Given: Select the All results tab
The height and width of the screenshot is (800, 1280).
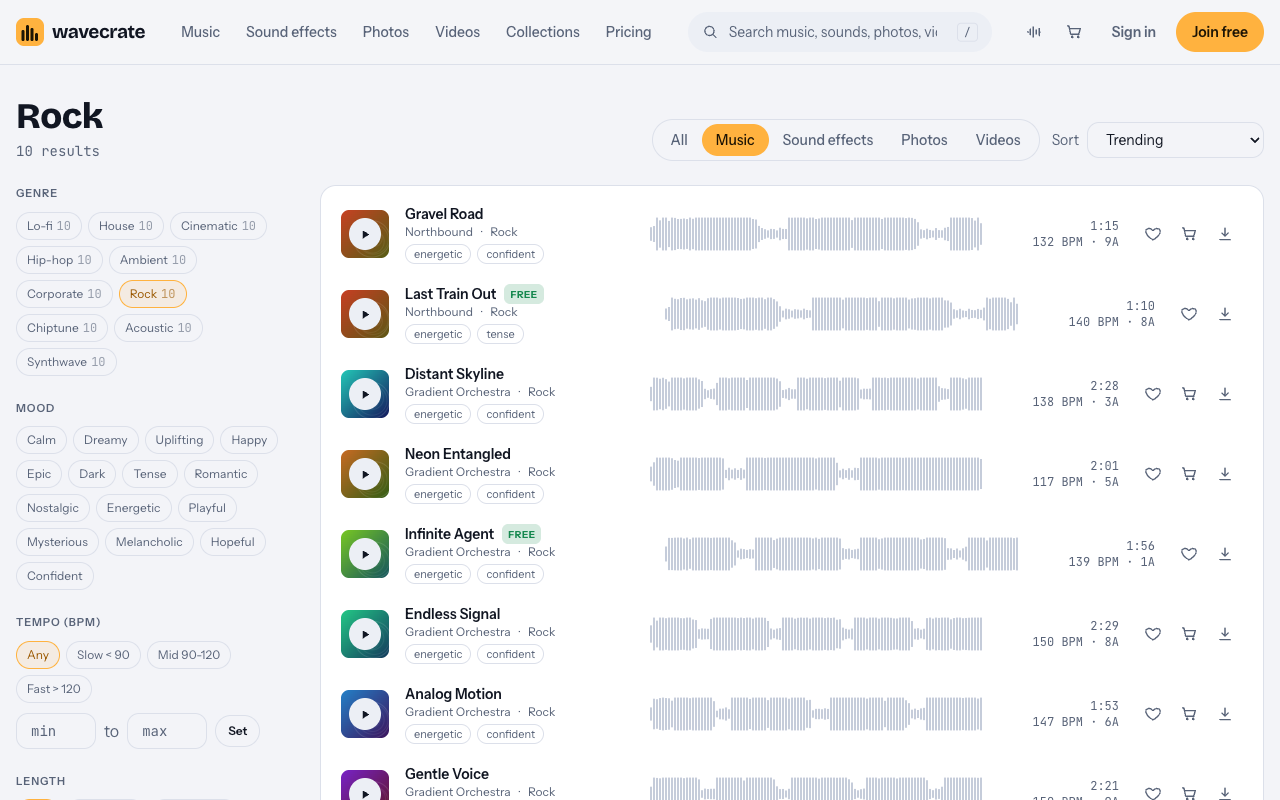Looking at the screenshot, I should tap(679, 140).
